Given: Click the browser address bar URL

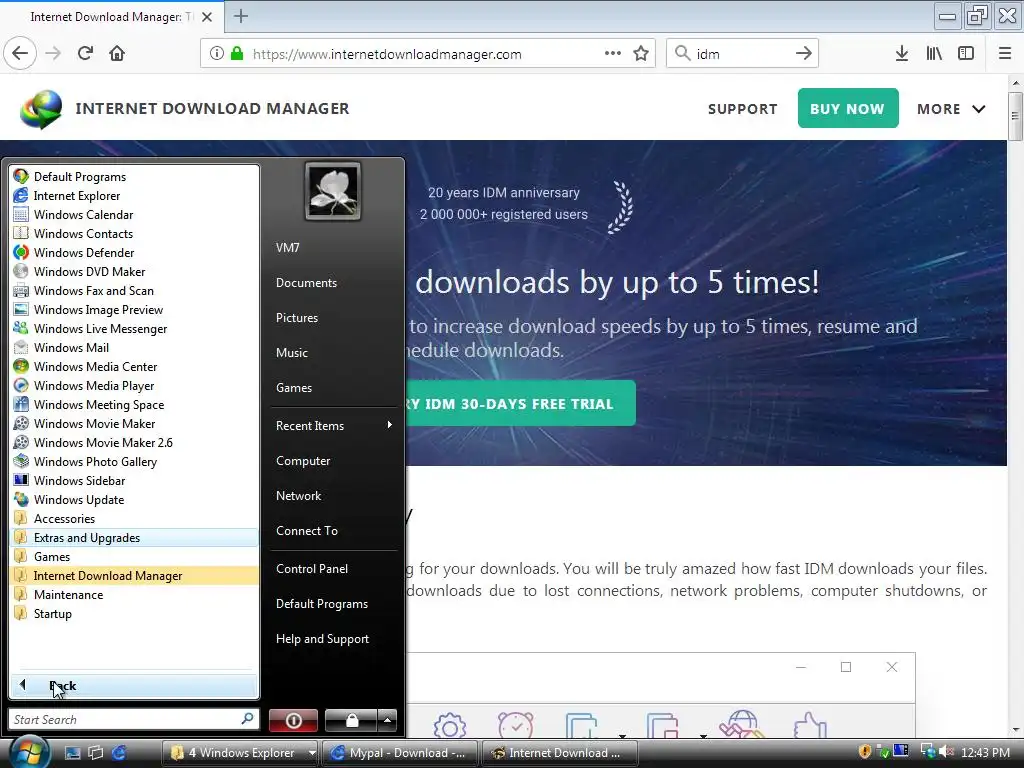Looking at the screenshot, I should pos(387,54).
